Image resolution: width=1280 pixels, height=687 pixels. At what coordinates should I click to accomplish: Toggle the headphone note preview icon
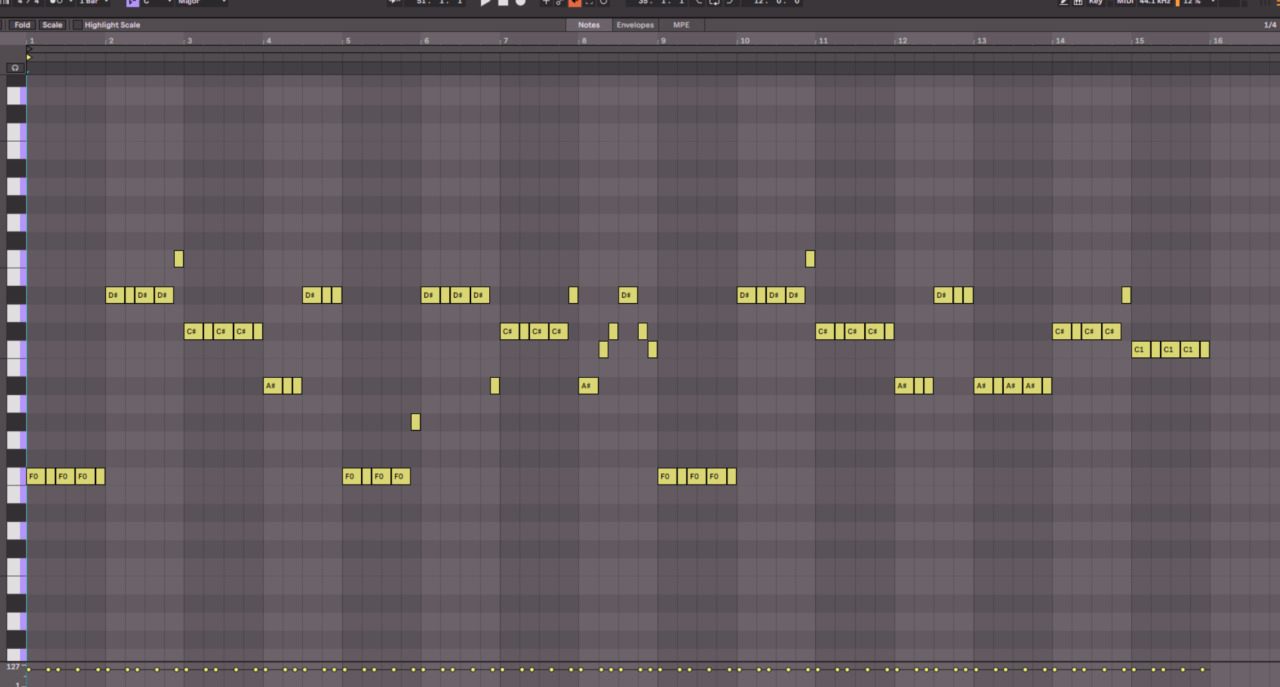point(15,68)
